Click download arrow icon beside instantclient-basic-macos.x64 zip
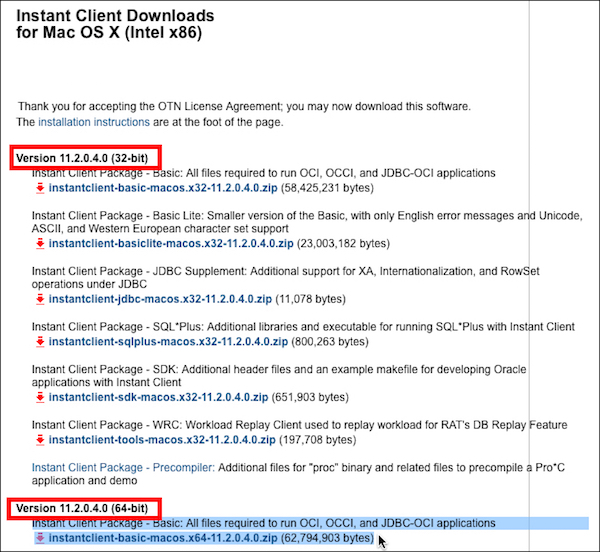 (40, 538)
